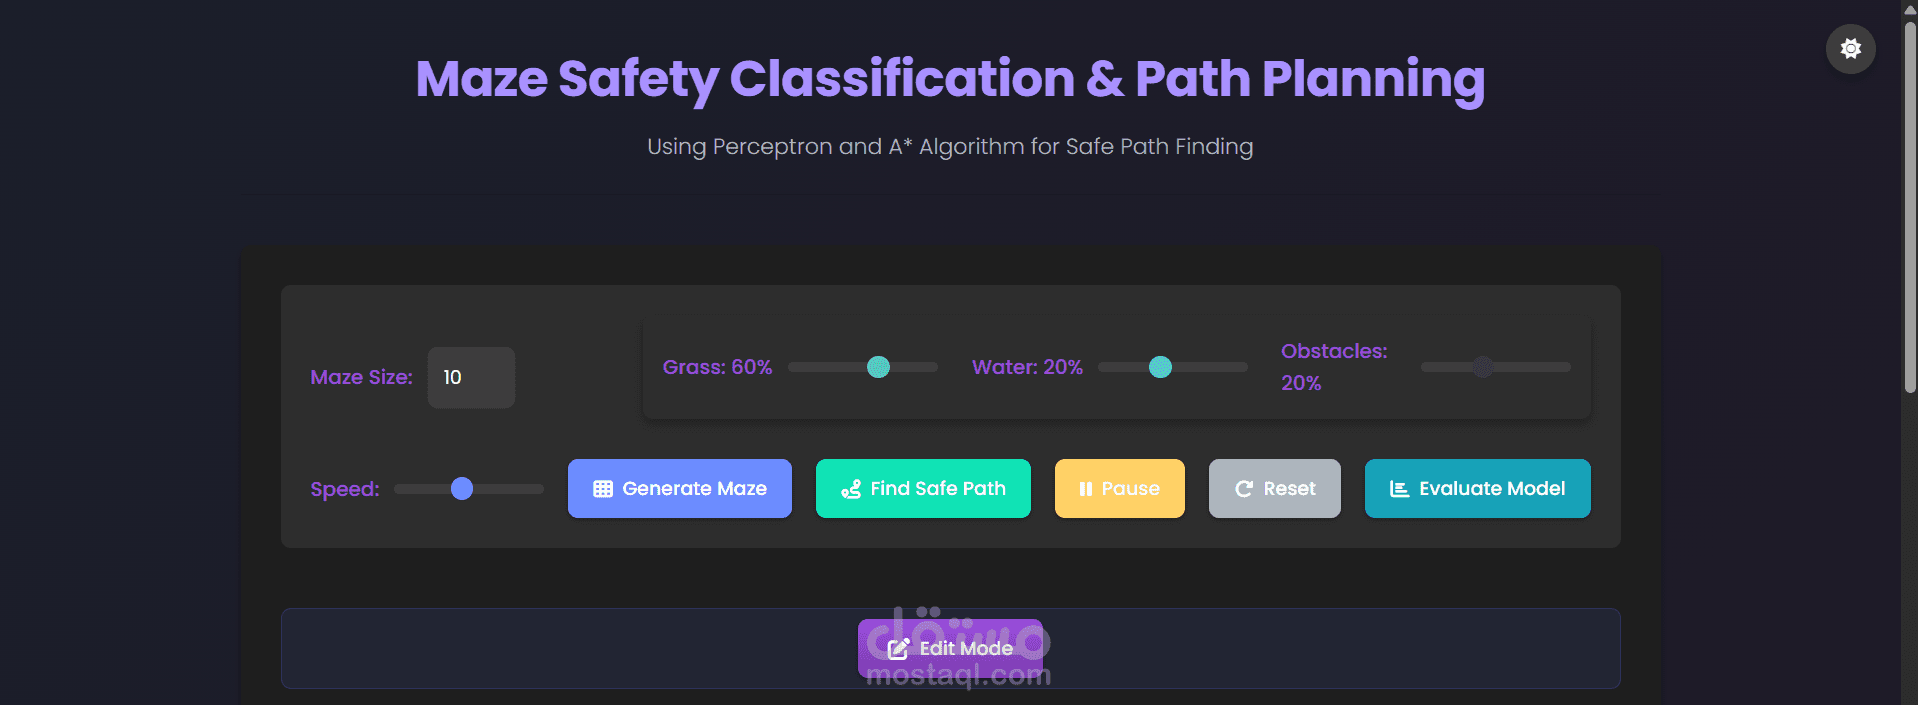Viewport: 1918px width, 705px height.
Task: Click the grid icon on Generate Maze
Action: pyautogui.click(x=603, y=489)
